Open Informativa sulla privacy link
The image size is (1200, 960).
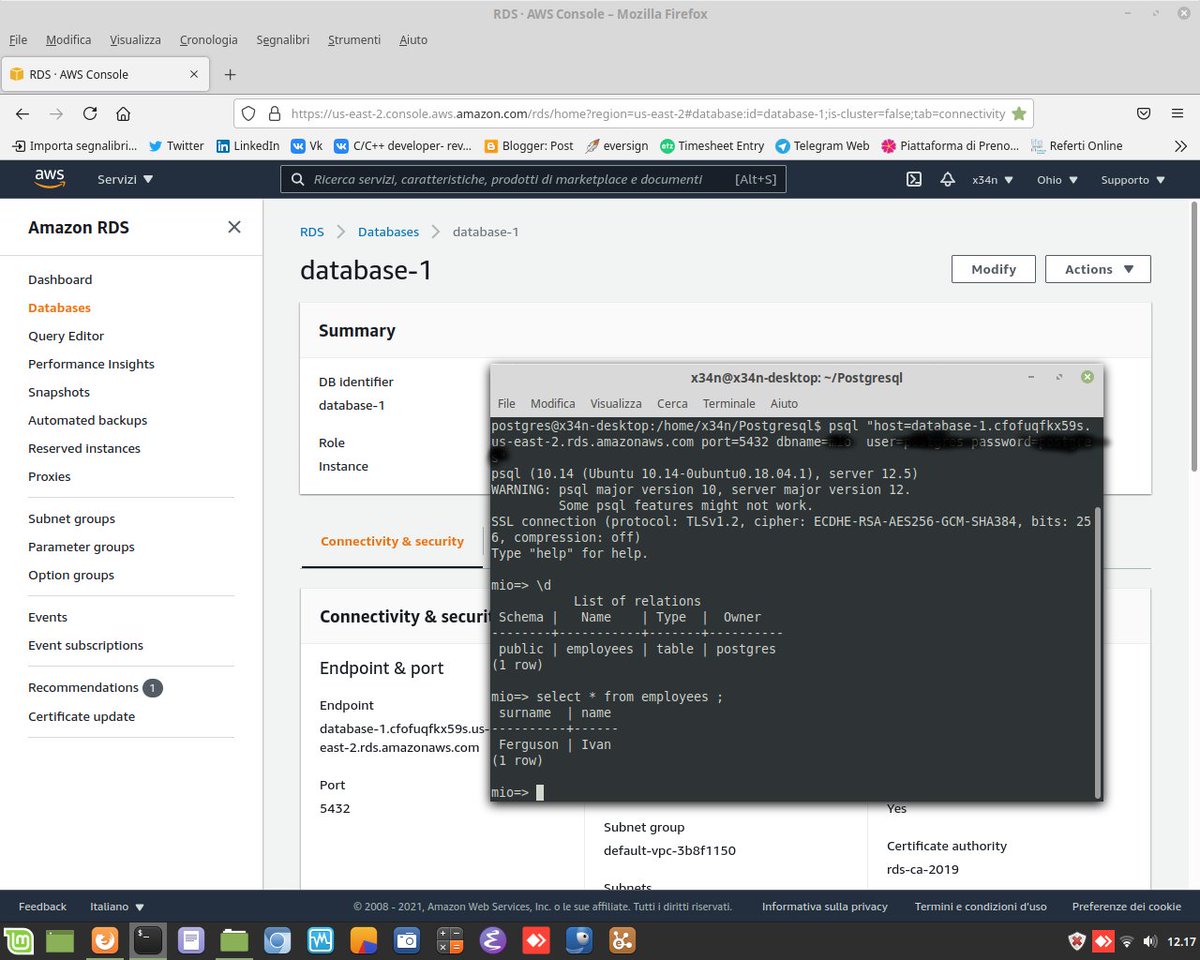825,906
